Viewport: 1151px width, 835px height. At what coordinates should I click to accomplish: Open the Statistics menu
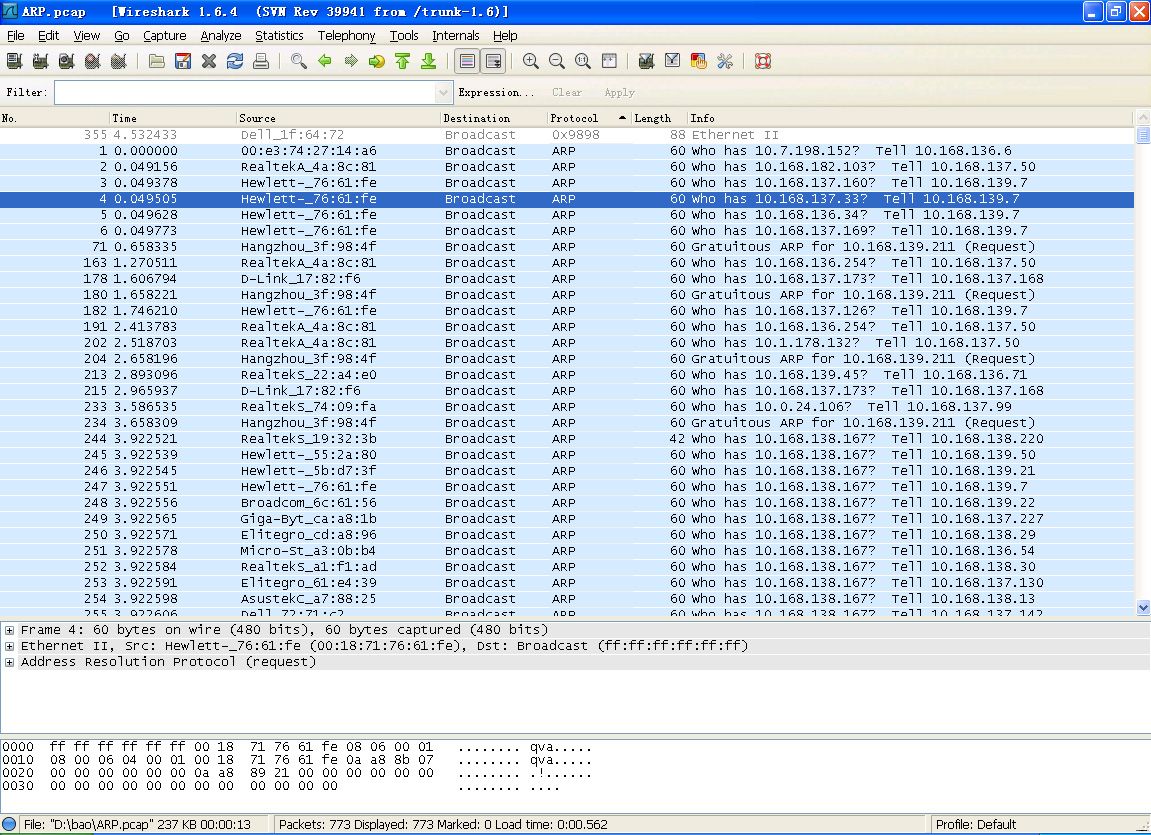278,35
